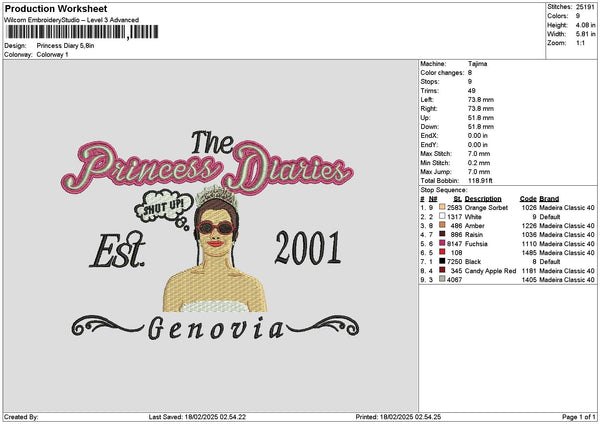Click the 'Fuchsia' description text
Image resolution: width=600 pixels, height=424 pixels.
(476, 243)
